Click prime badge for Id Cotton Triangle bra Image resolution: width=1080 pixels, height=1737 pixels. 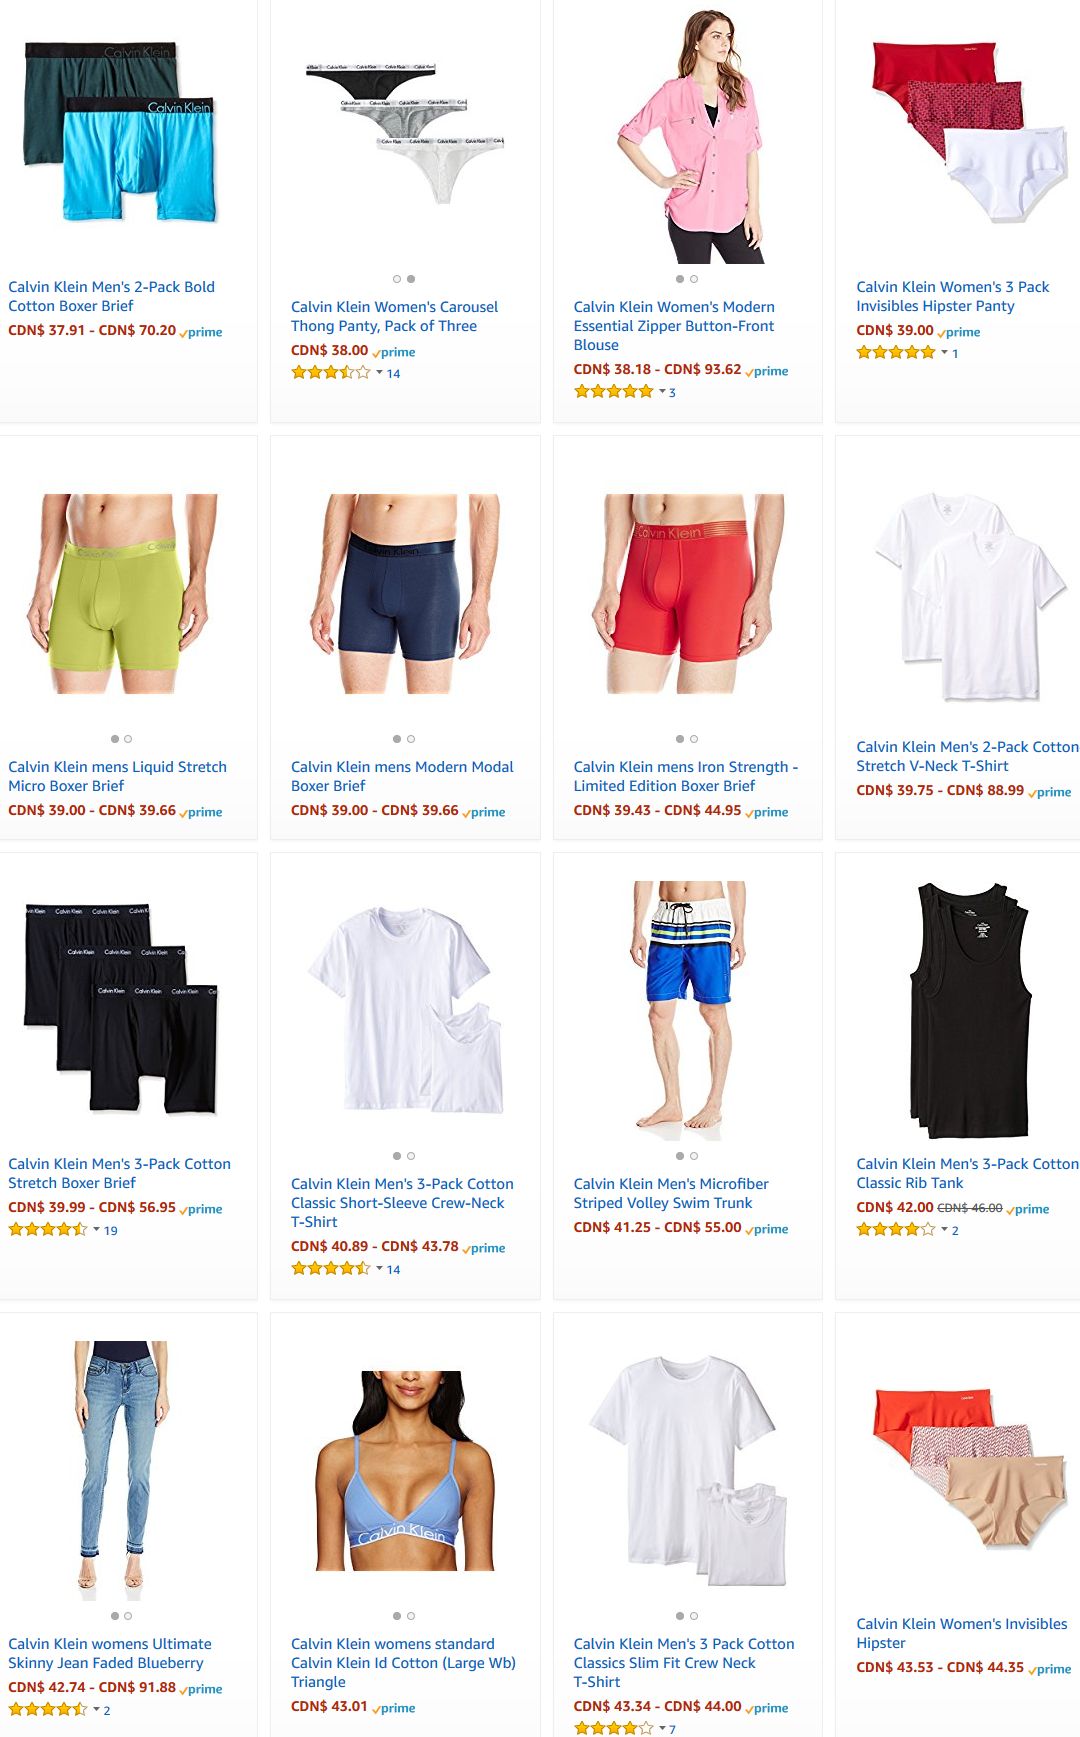pos(394,1708)
